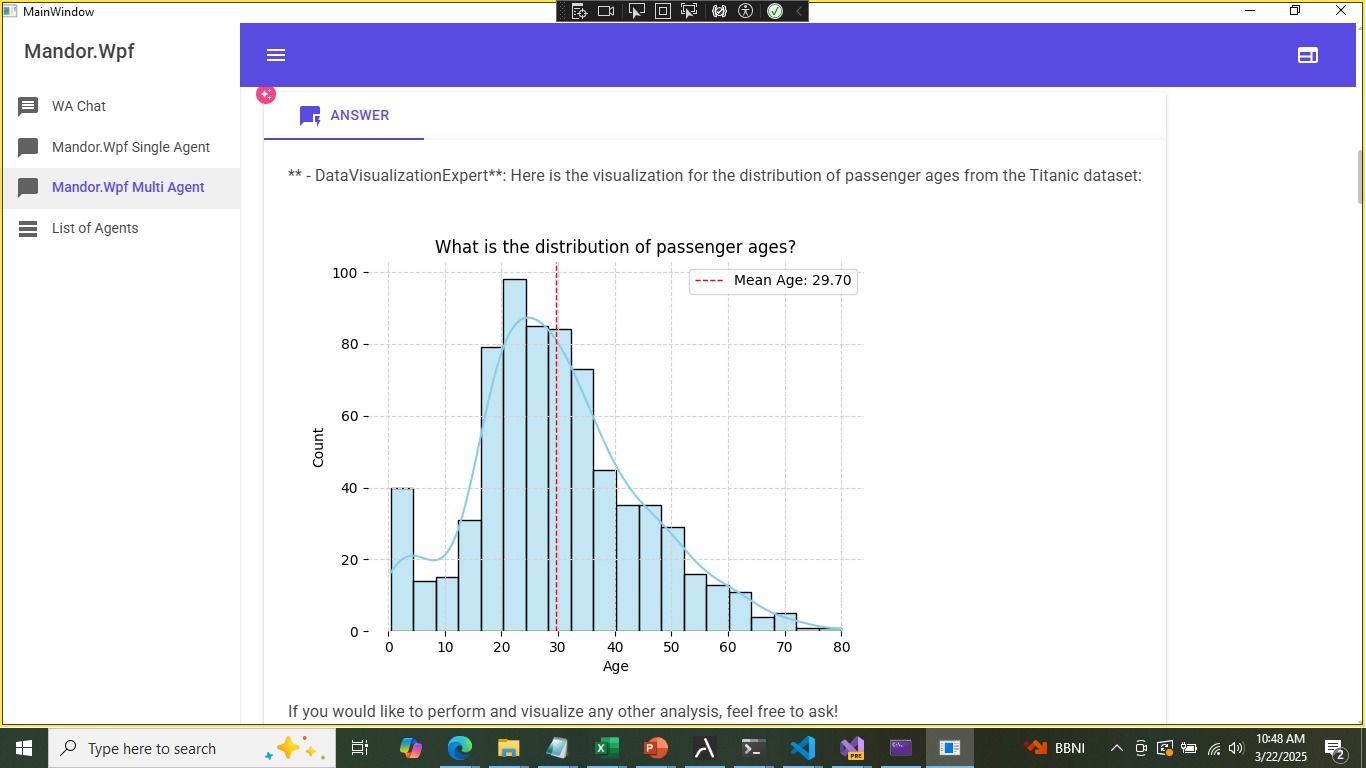Open Live Visual Tree from debug toolbar
Viewport: 1366px width, 768px height.
(579, 11)
